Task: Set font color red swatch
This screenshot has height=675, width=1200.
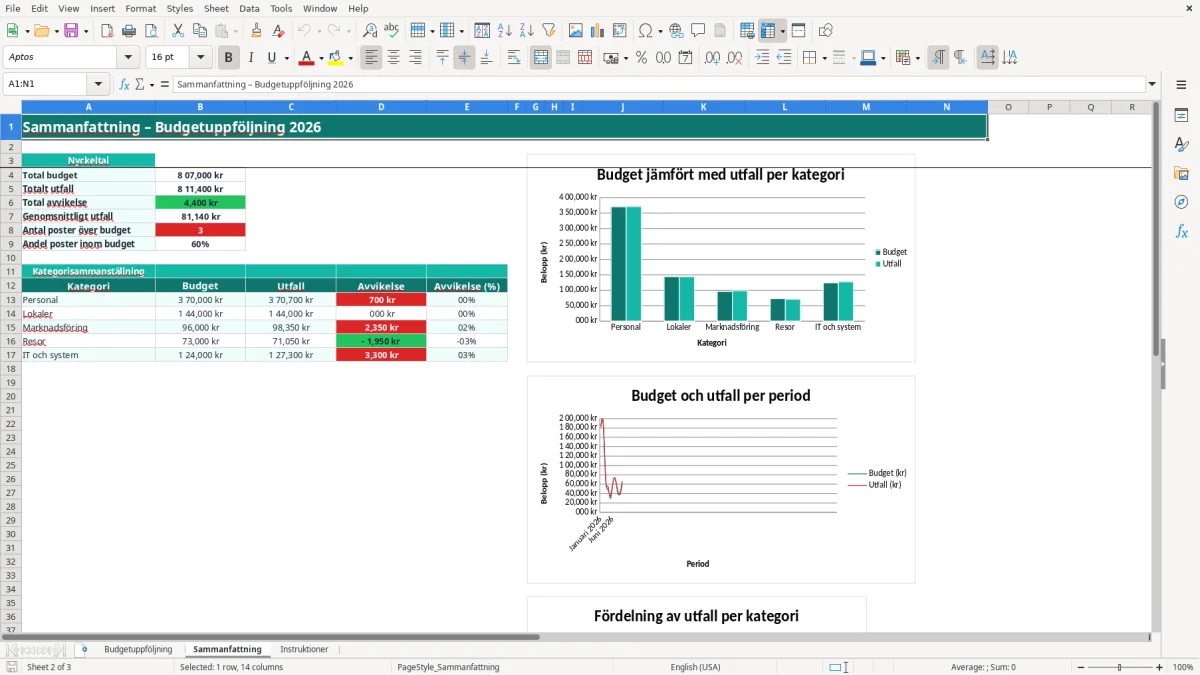Action: (307, 58)
